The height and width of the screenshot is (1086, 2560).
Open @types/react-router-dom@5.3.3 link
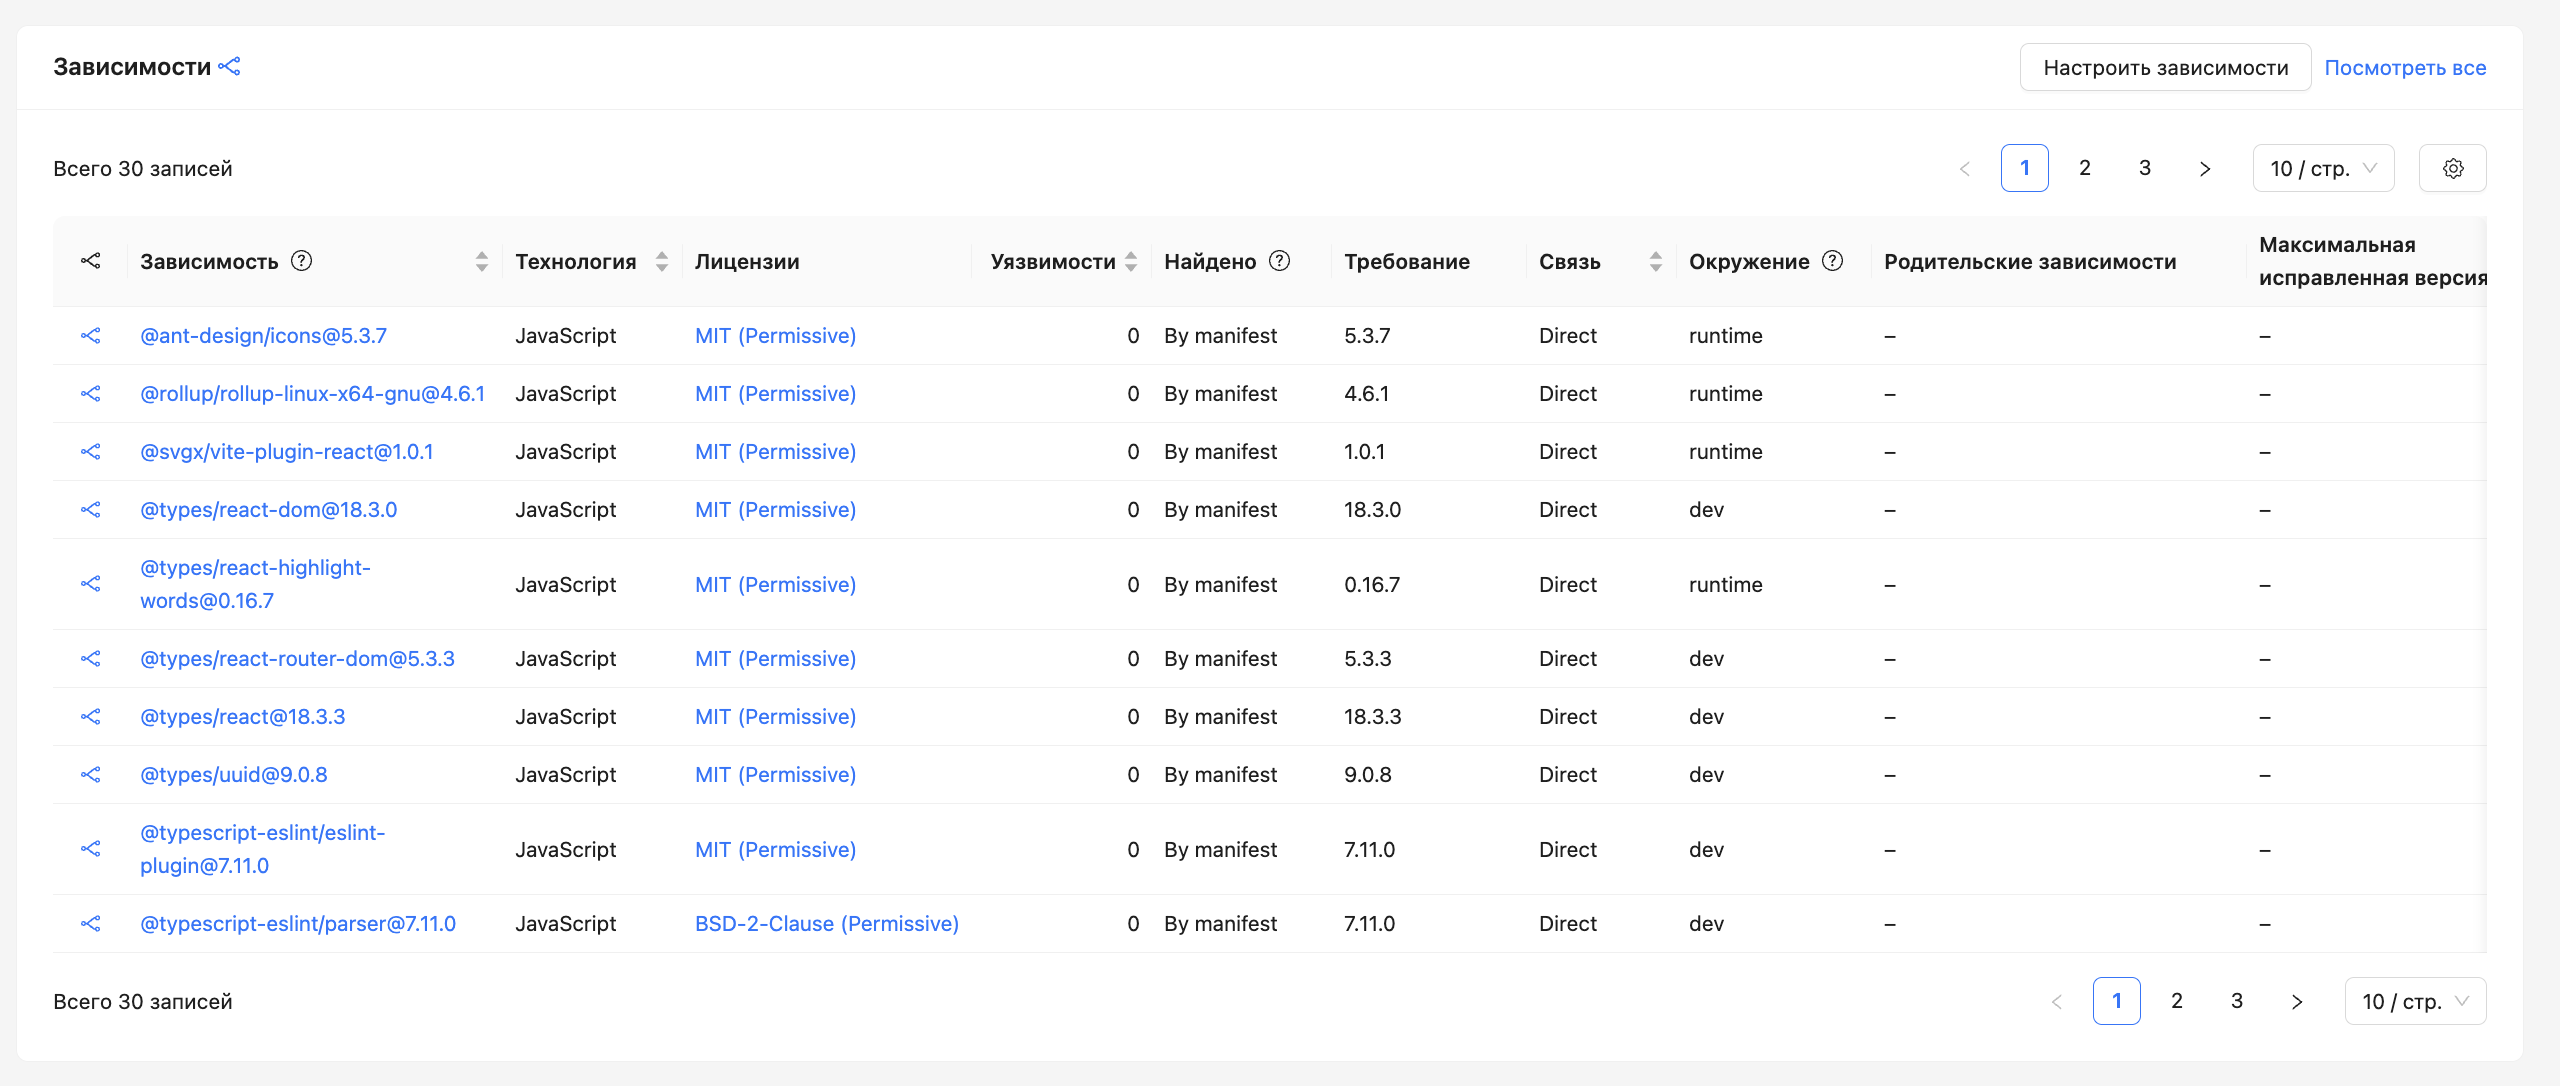(x=297, y=659)
